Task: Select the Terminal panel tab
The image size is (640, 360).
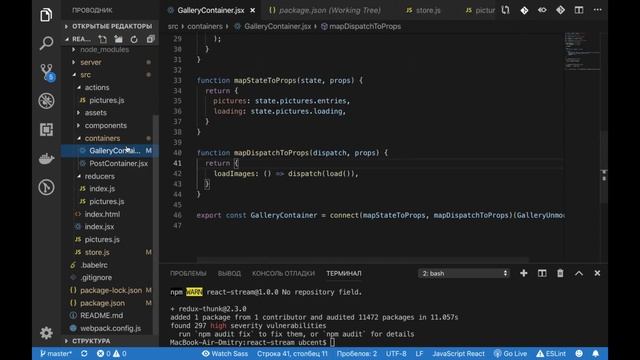Action: tap(344, 273)
